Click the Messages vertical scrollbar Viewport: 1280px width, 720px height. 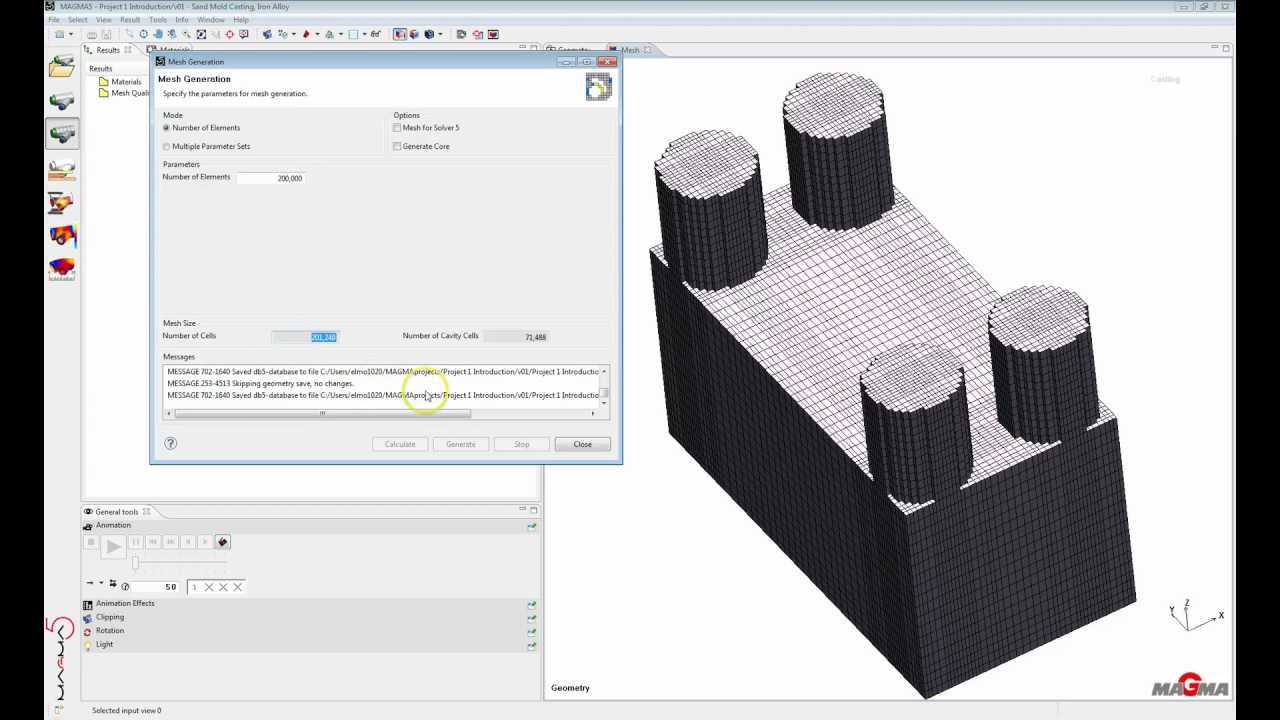pos(604,392)
